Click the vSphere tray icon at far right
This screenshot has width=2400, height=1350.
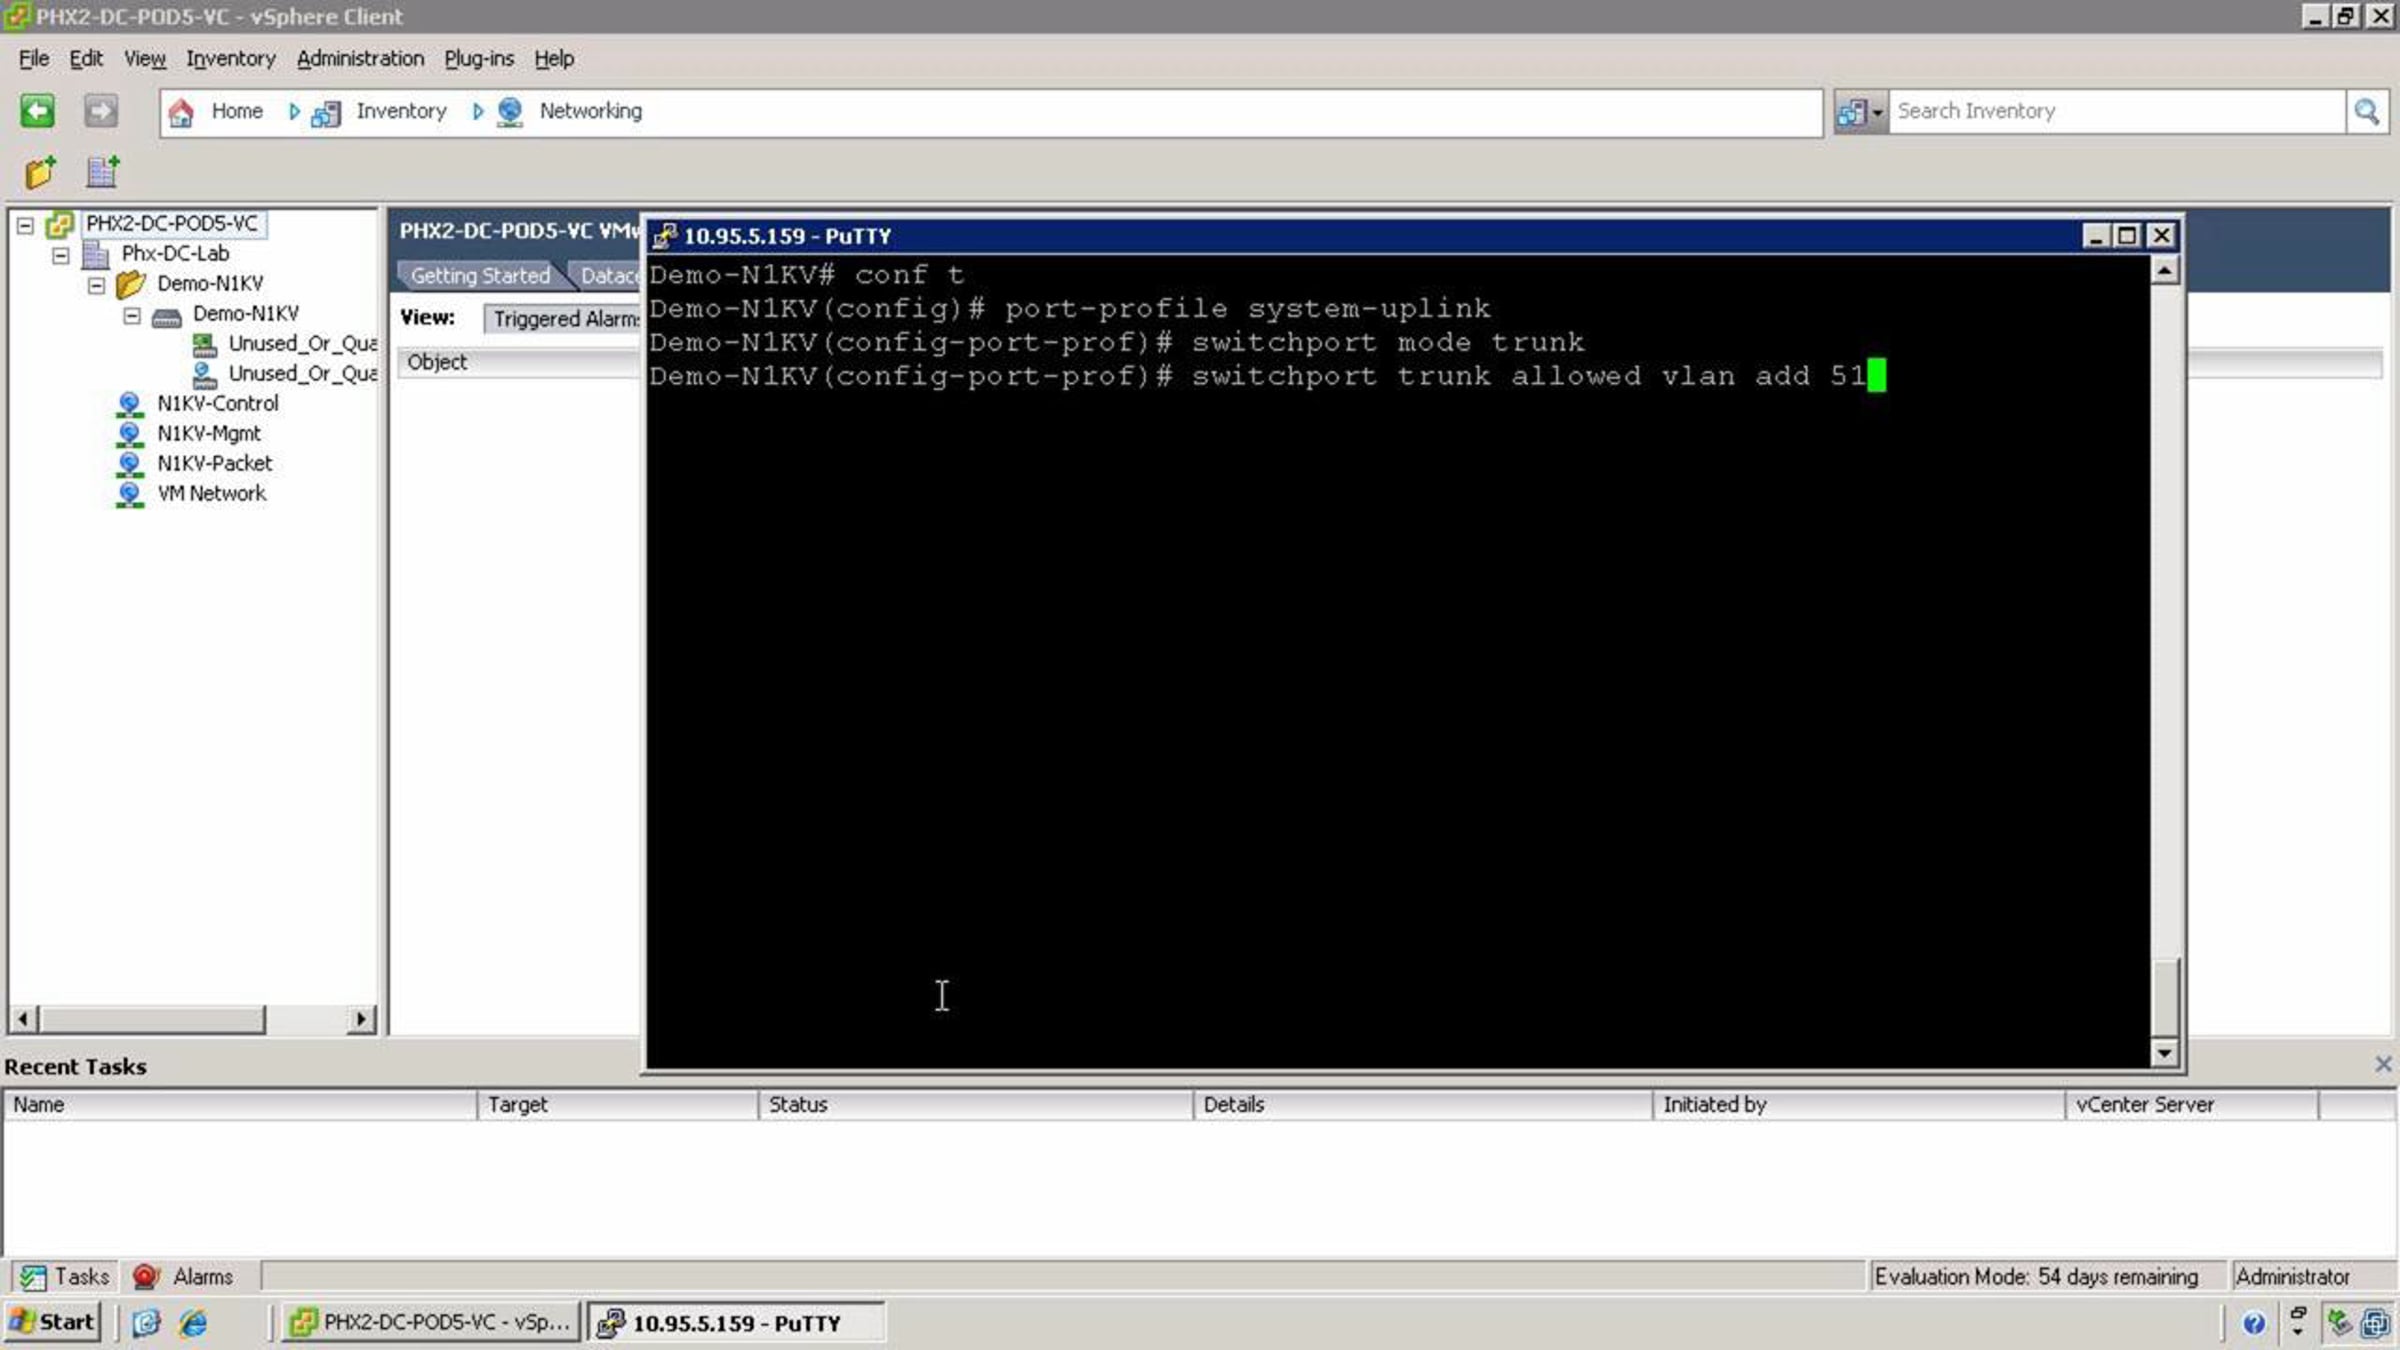(x=2375, y=1323)
